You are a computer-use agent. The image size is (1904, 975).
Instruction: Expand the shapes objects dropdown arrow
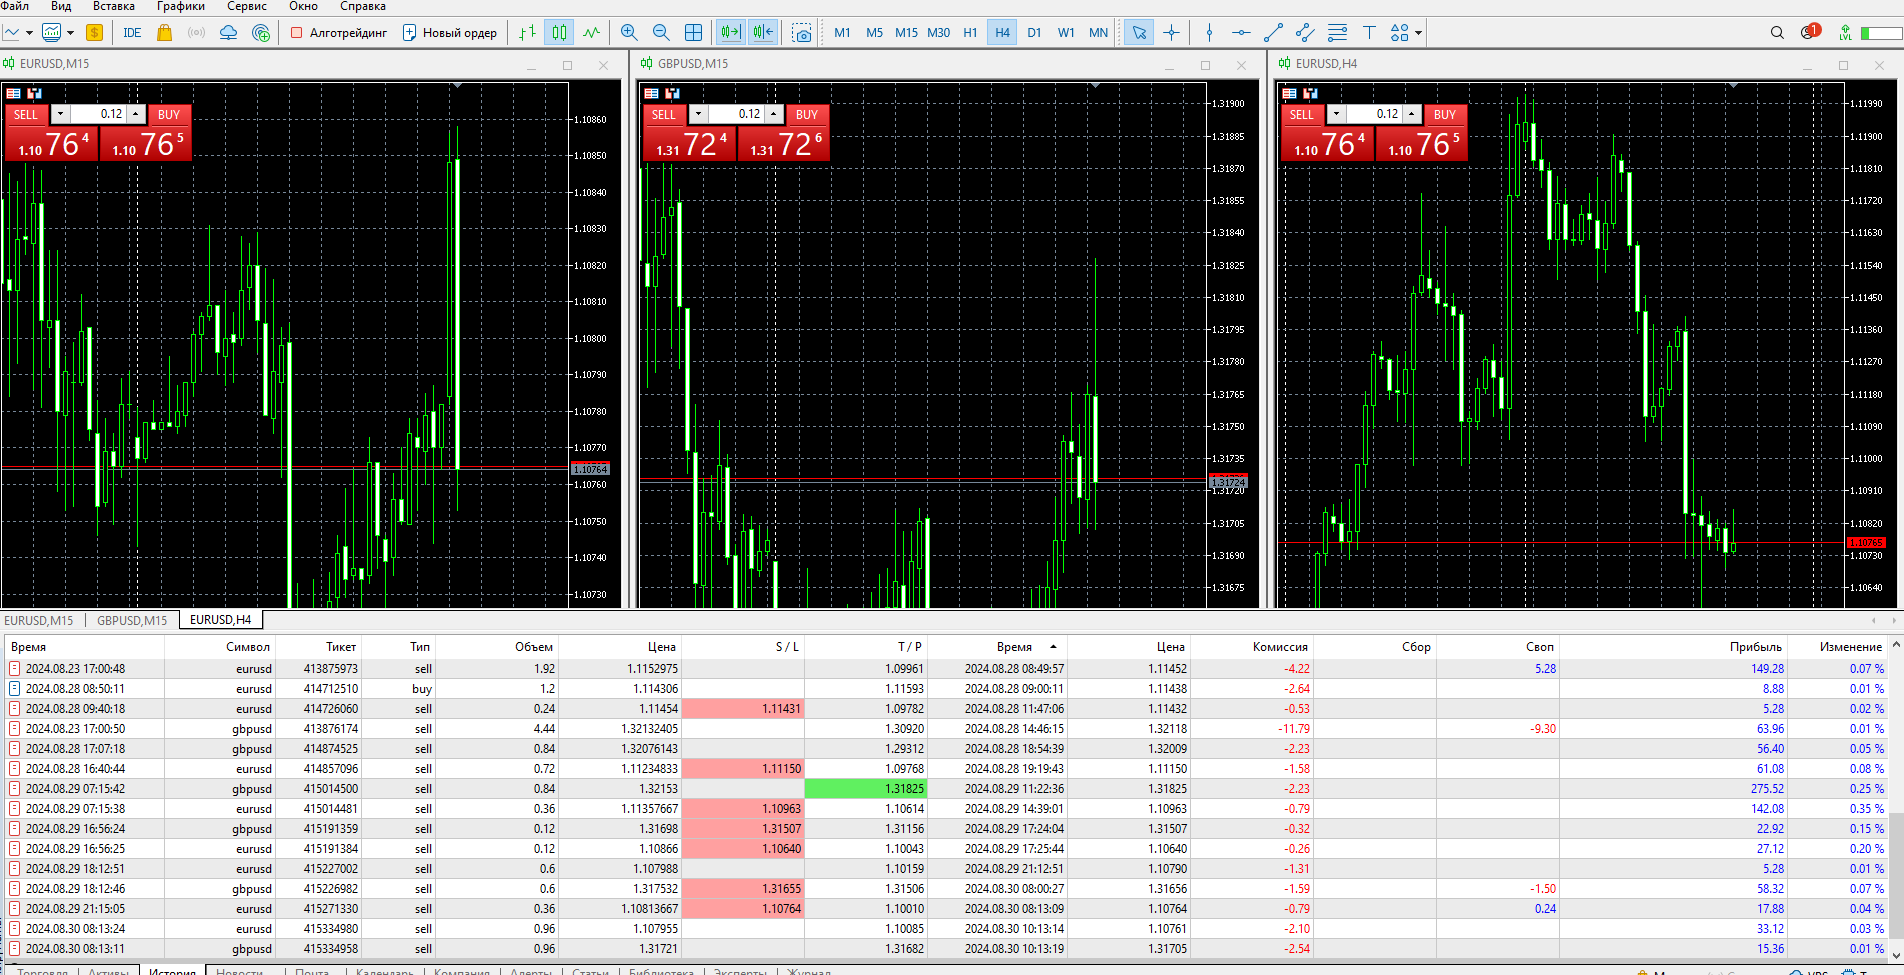point(1418,33)
